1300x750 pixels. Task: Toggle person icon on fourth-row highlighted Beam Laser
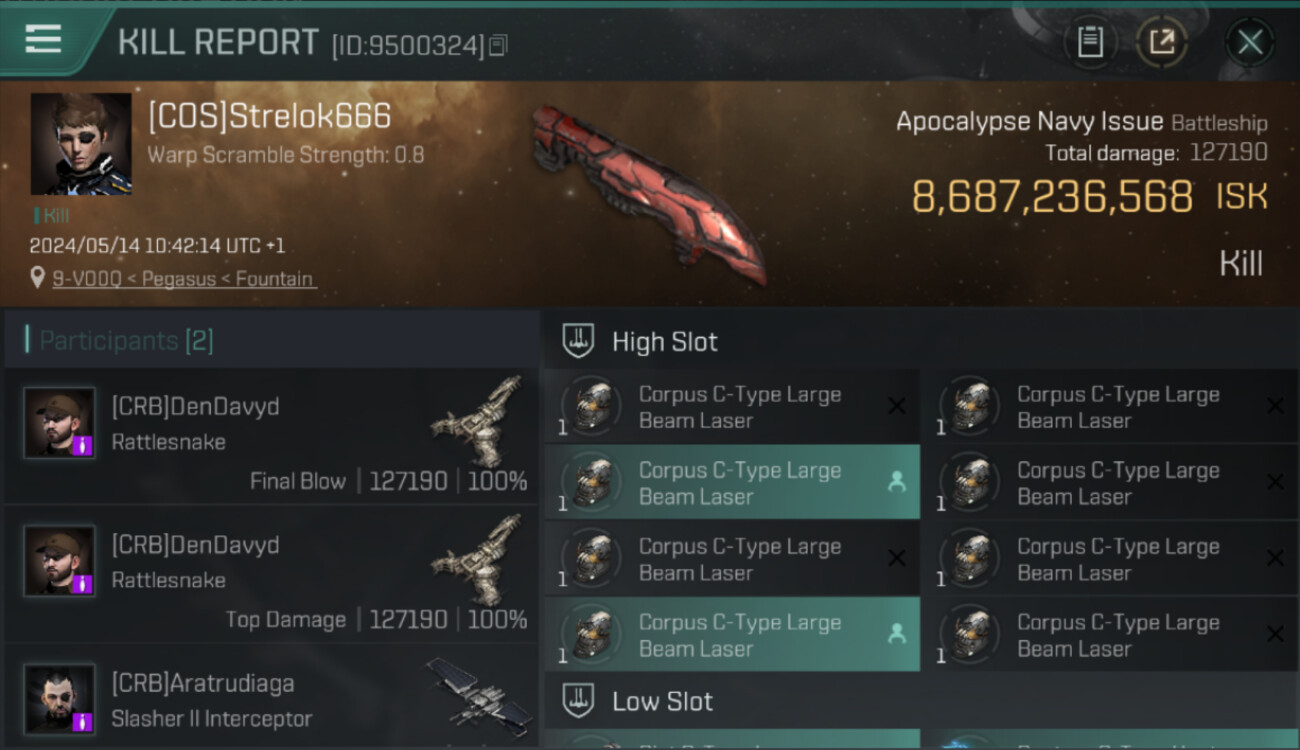tap(897, 633)
